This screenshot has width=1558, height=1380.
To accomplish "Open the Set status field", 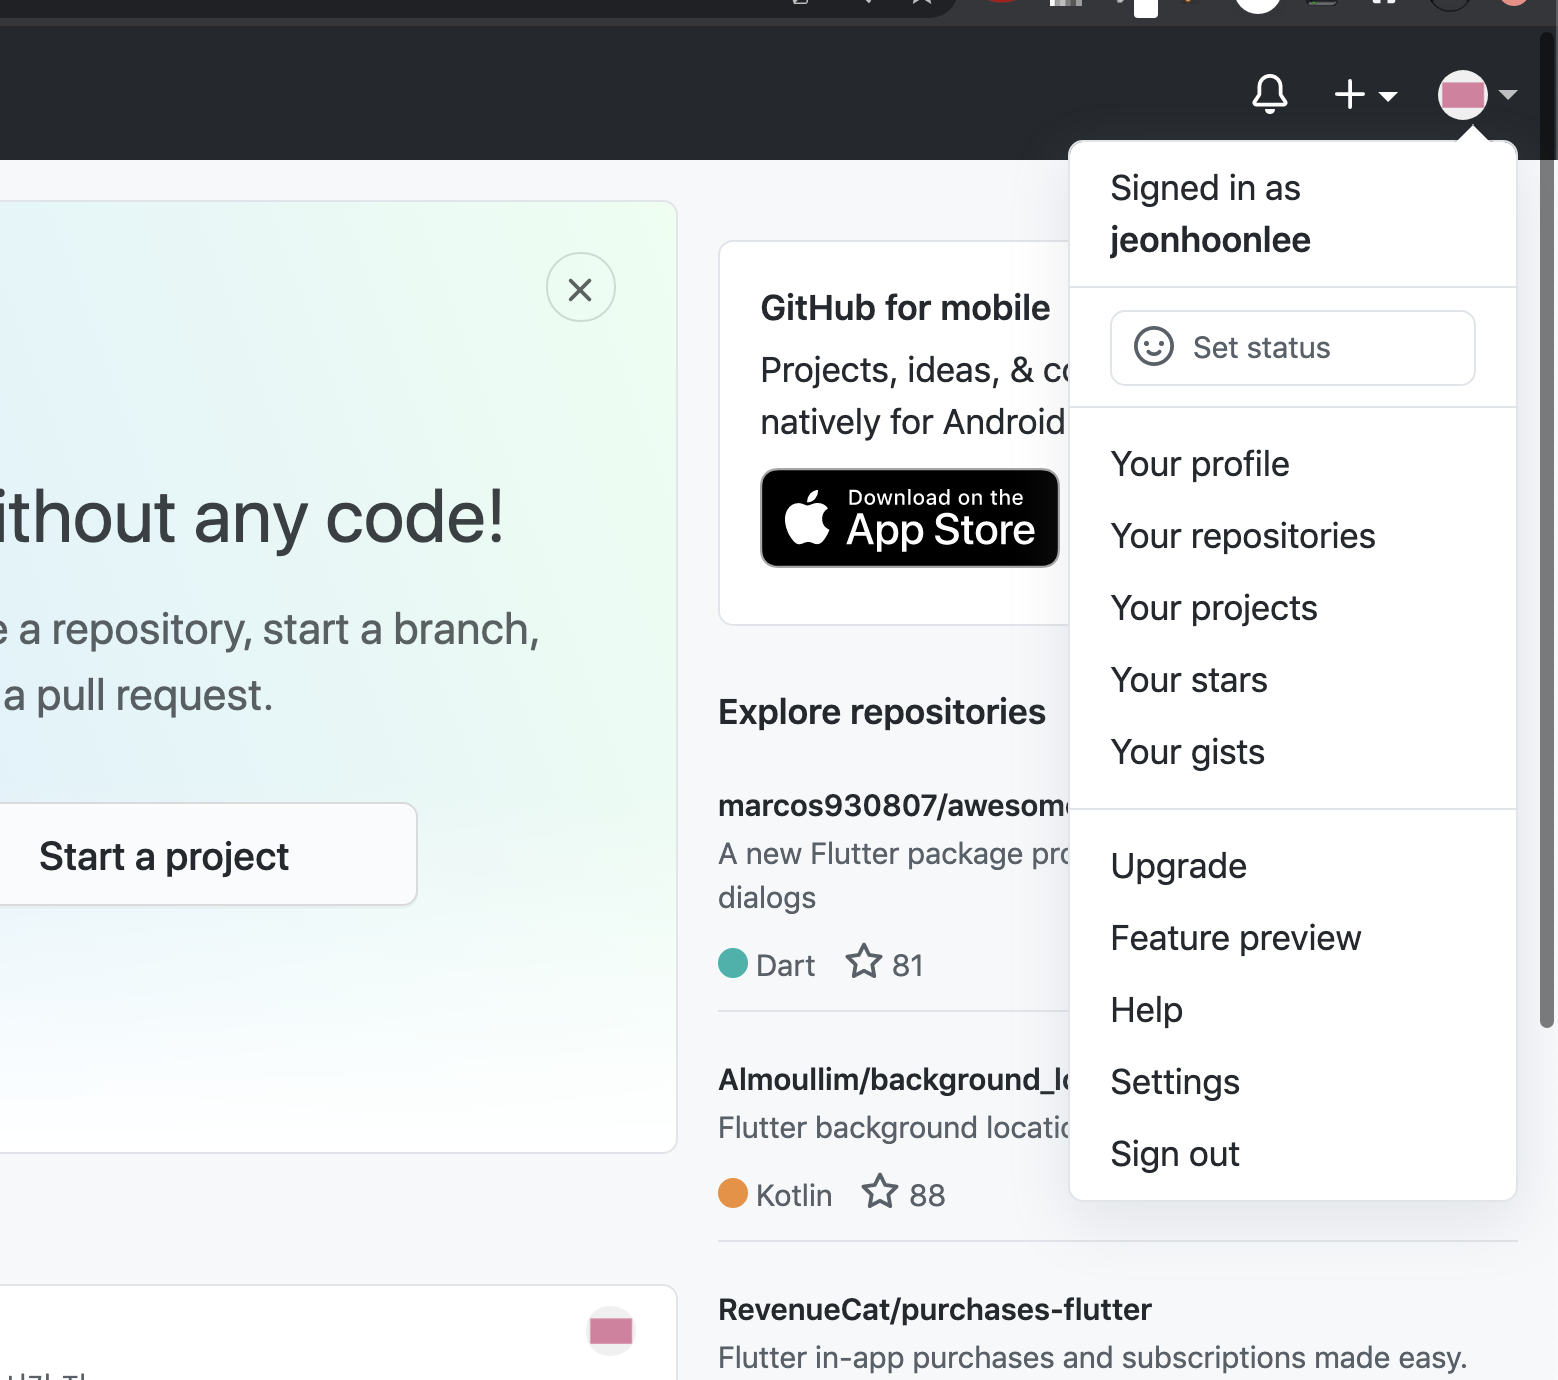I will [x=1292, y=348].
